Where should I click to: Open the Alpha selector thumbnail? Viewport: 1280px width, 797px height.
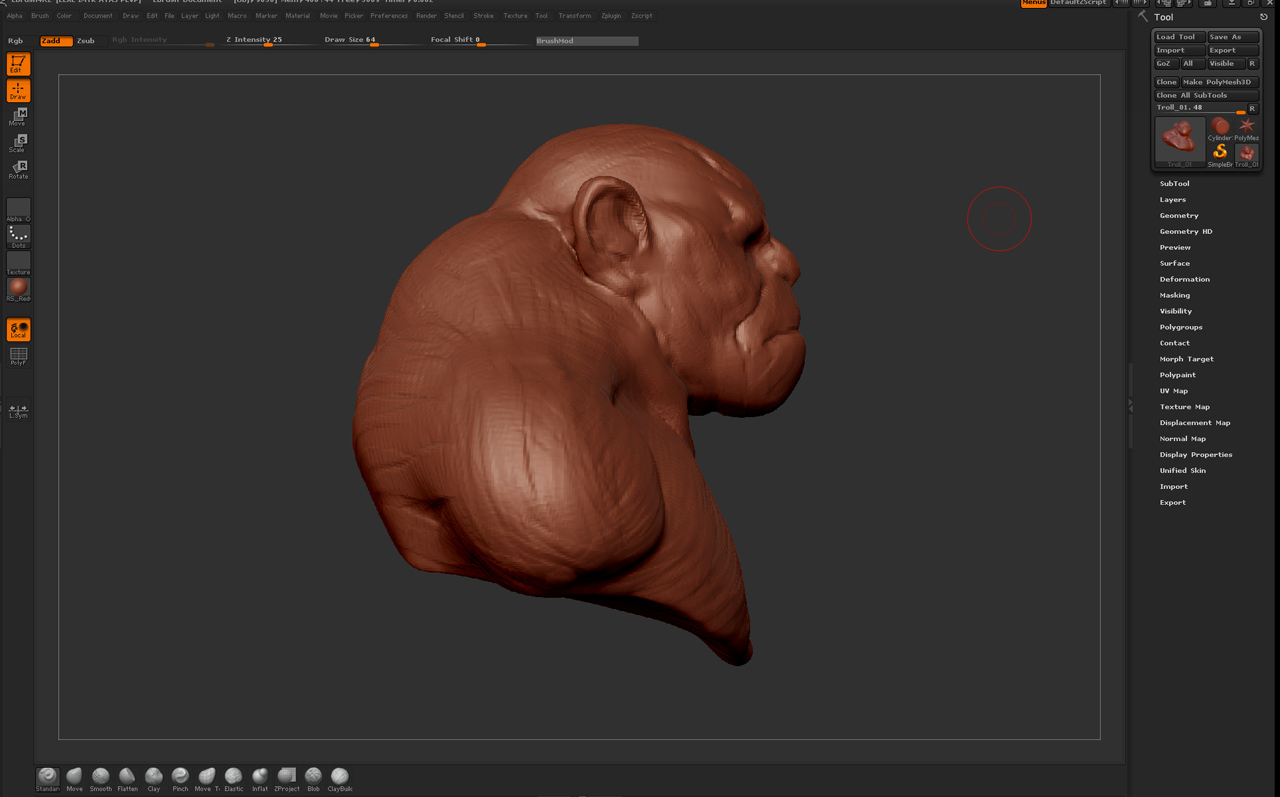pos(18,210)
